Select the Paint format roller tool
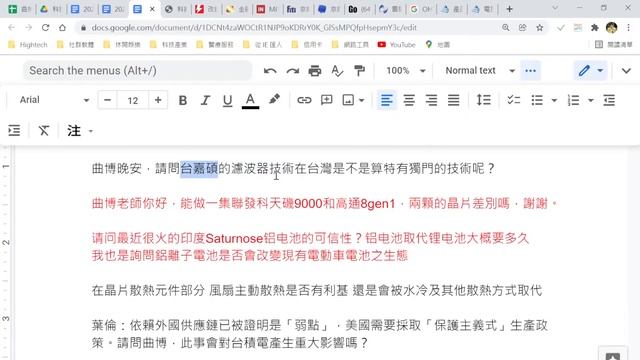This screenshot has width=640, height=360. pos(360,71)
